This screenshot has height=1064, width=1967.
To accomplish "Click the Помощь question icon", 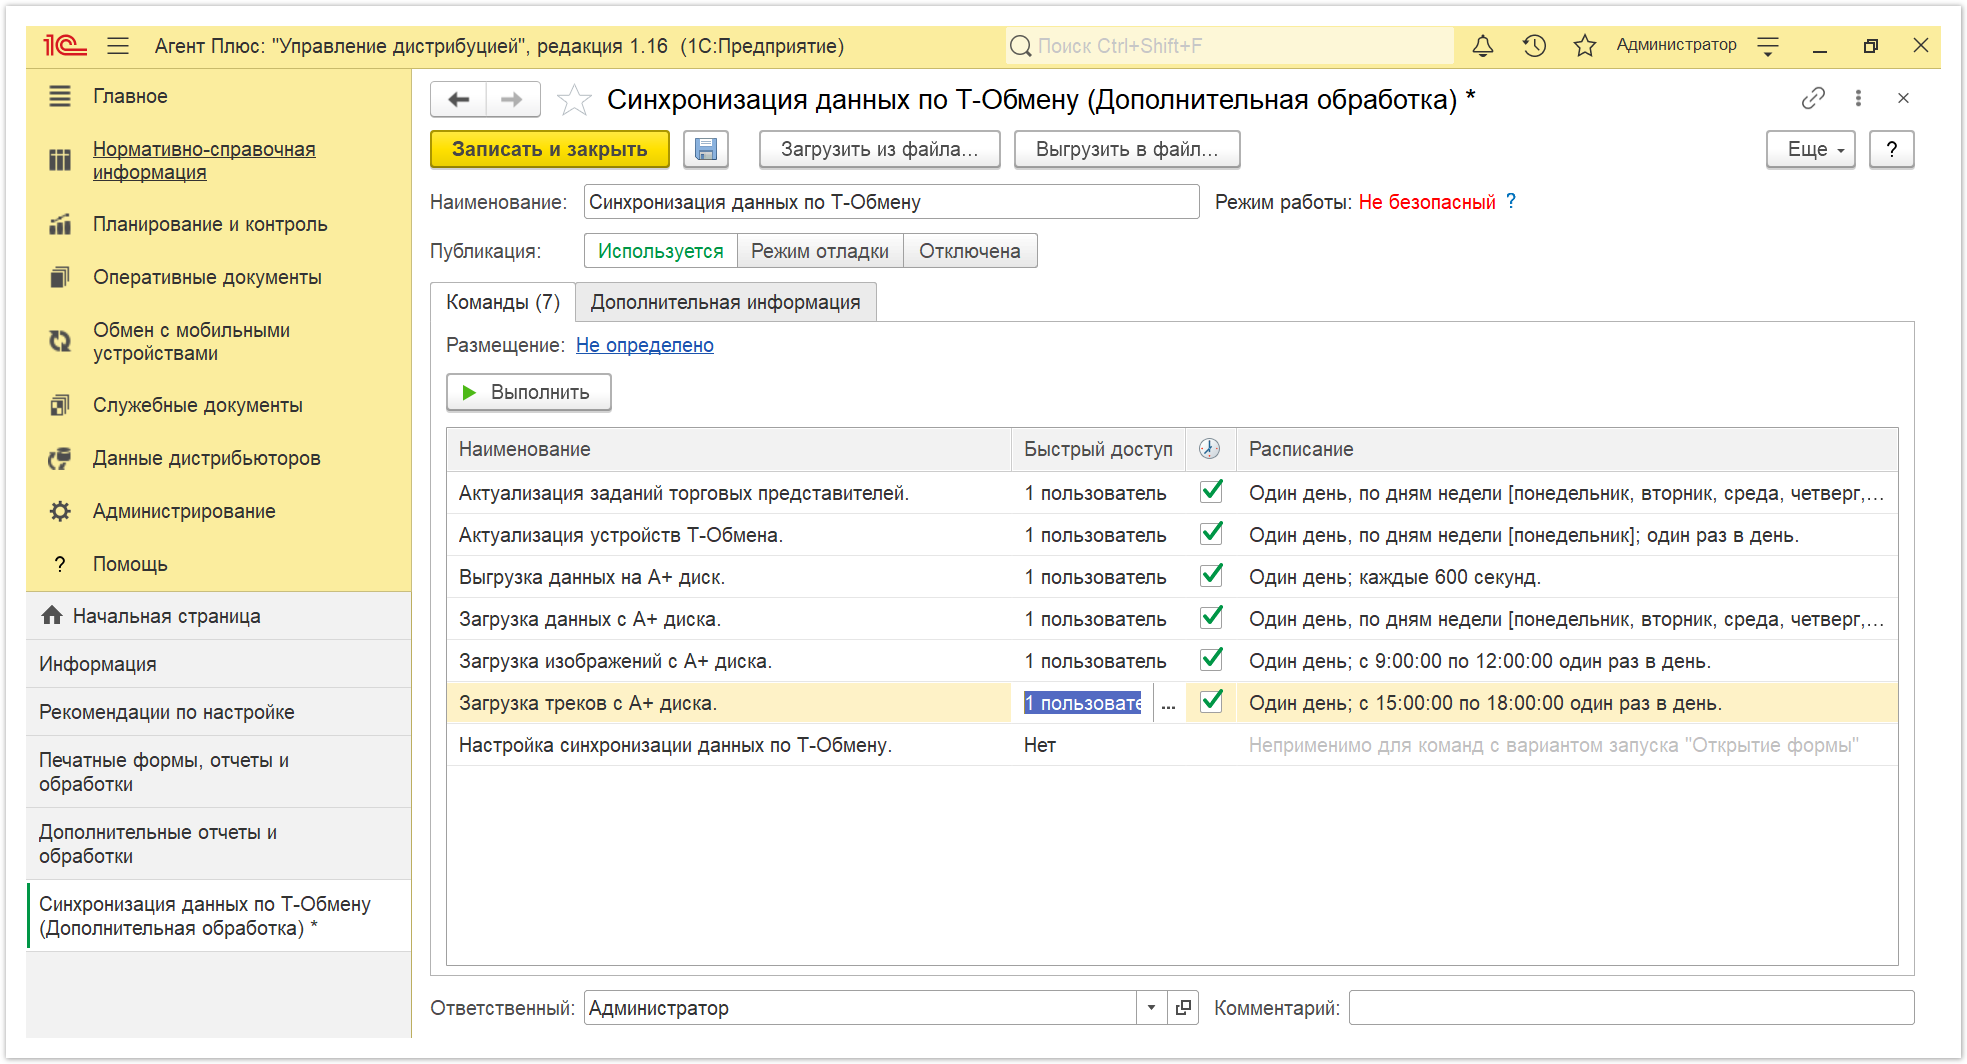I will [60, 564].
